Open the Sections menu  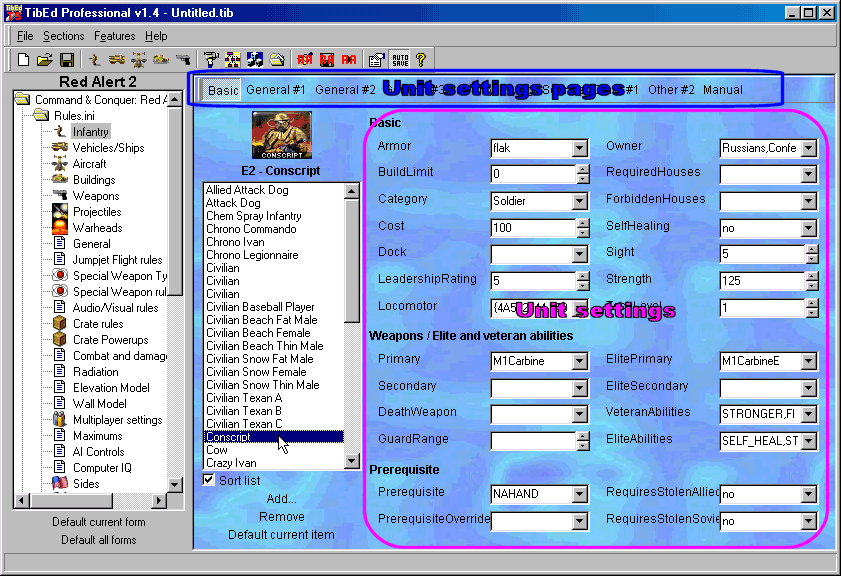(63, 36)
